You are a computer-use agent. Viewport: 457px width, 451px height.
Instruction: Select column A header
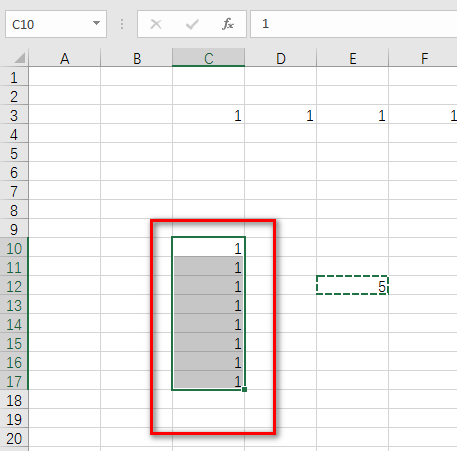(65, 58)
